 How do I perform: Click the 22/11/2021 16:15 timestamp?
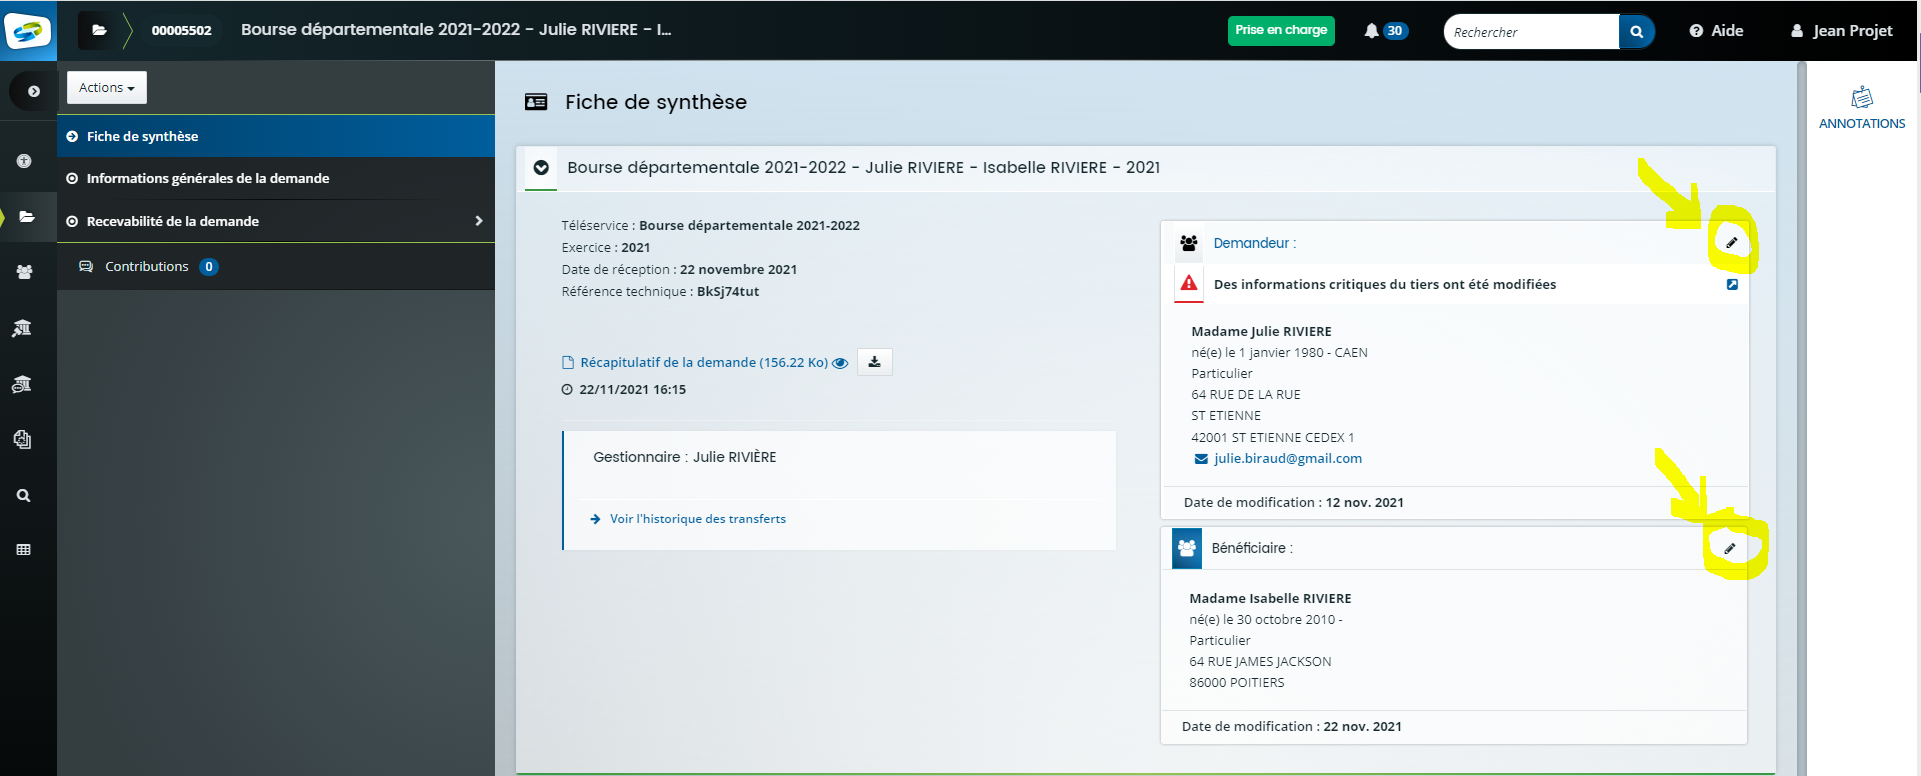(632, 390)
